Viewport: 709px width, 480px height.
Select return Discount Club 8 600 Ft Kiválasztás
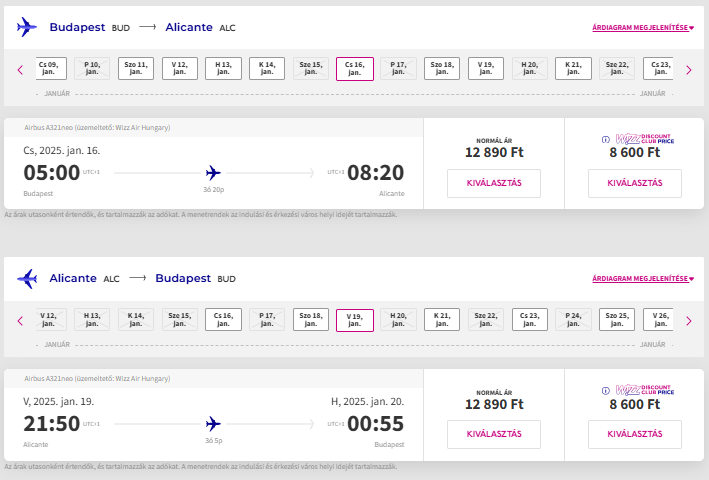634,434
